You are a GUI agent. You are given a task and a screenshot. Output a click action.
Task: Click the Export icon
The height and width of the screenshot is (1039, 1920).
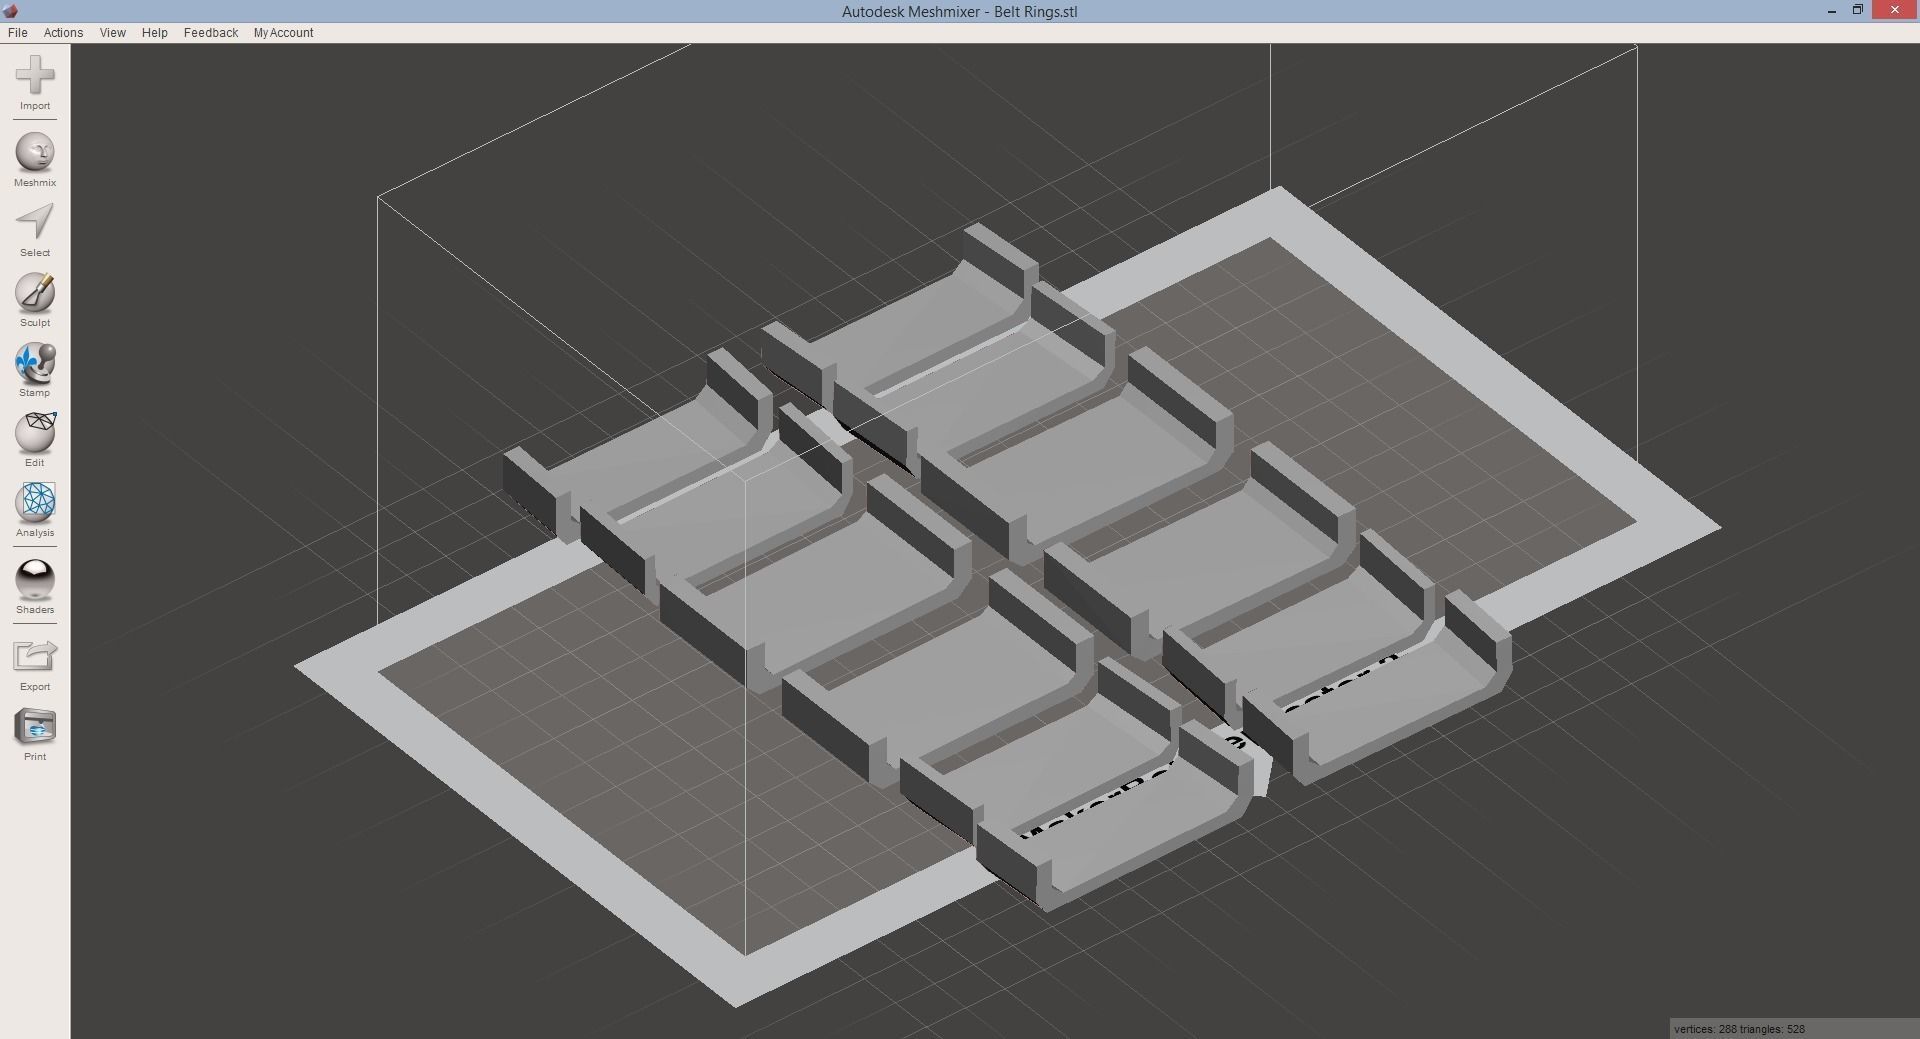(35, 657)
